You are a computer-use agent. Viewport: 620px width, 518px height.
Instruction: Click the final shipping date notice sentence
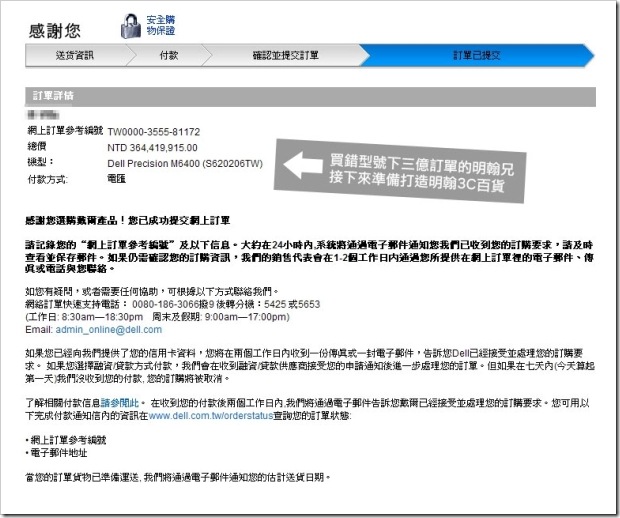point(178,477)
